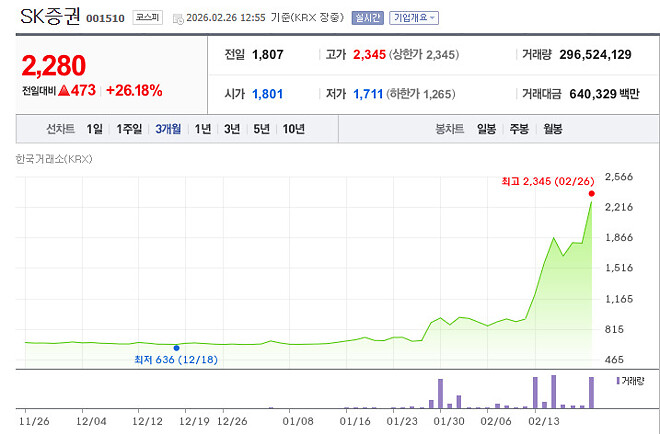Click the 거래량 legend purple marker
The width and height of the screenshot is (660, 434).
point(617,381)
